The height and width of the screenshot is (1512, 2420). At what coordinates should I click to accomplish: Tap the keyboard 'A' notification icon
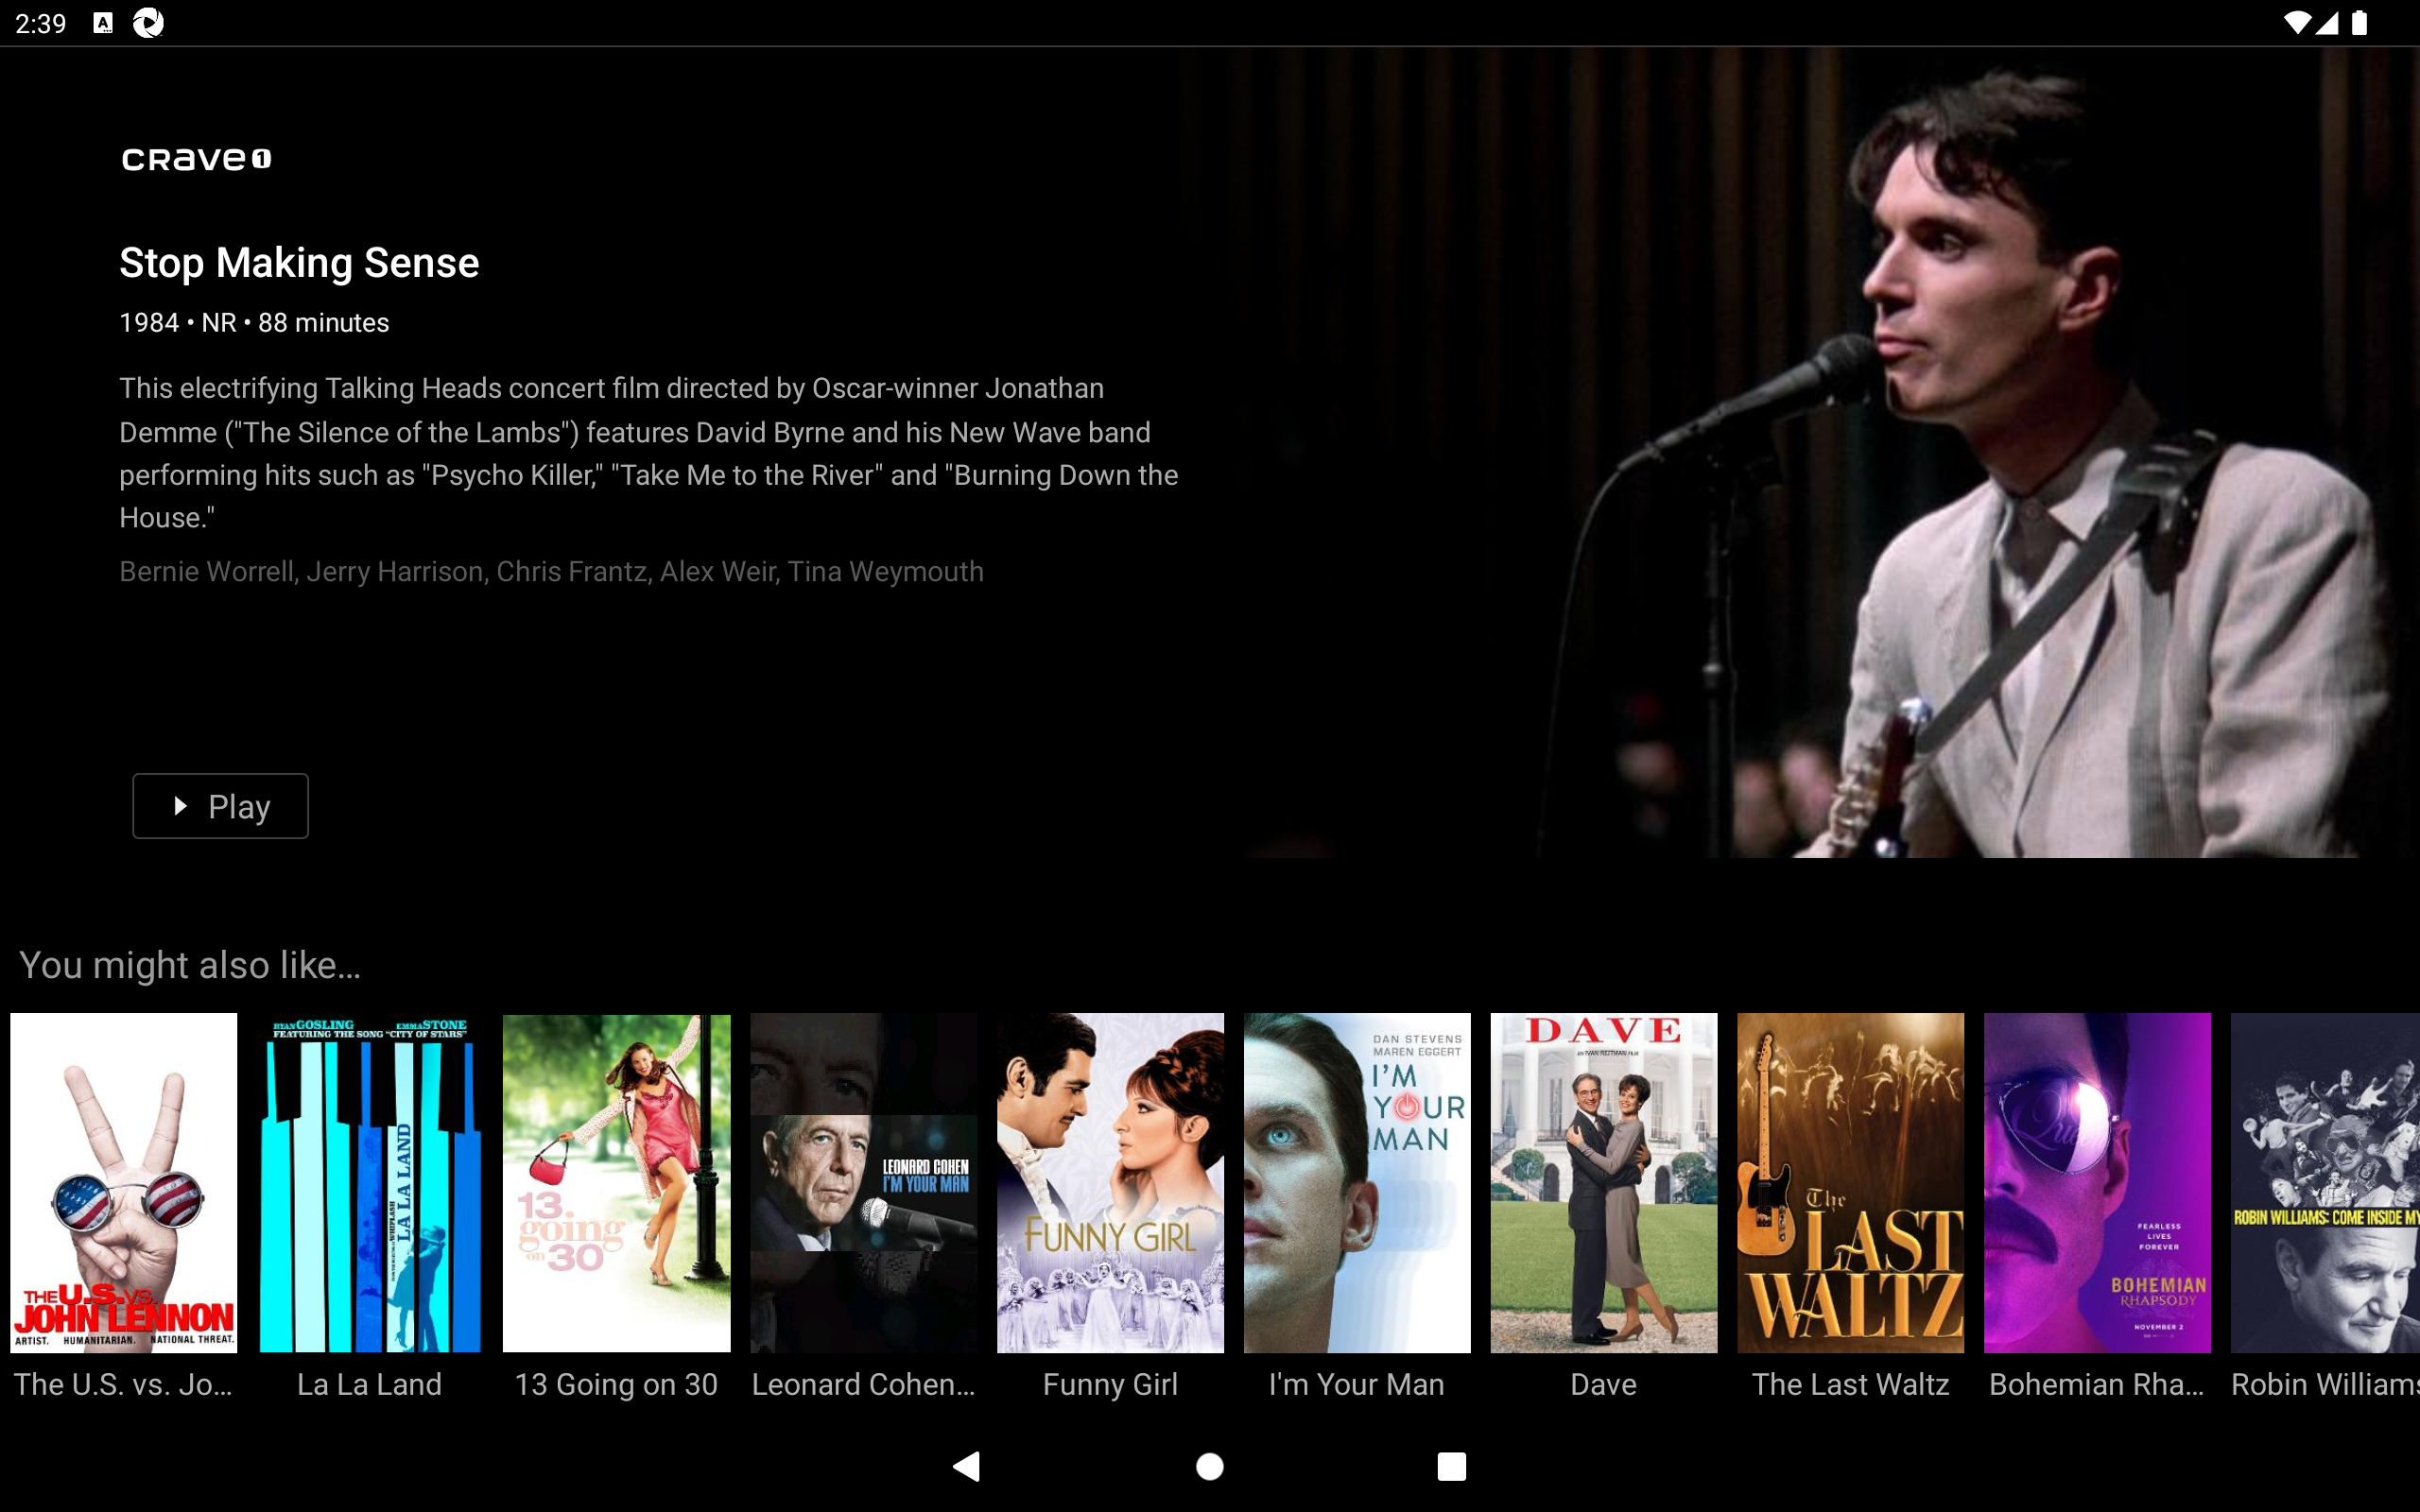coord(103,23)
